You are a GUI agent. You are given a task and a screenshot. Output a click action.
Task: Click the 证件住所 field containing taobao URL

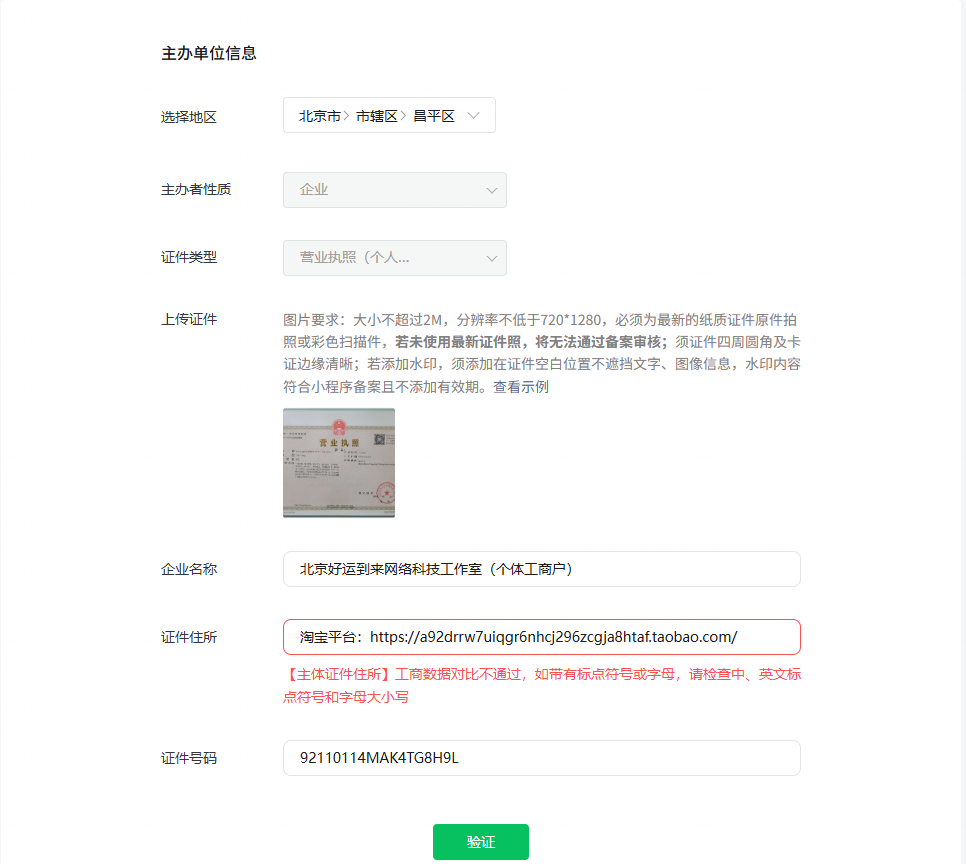[542, 637]
